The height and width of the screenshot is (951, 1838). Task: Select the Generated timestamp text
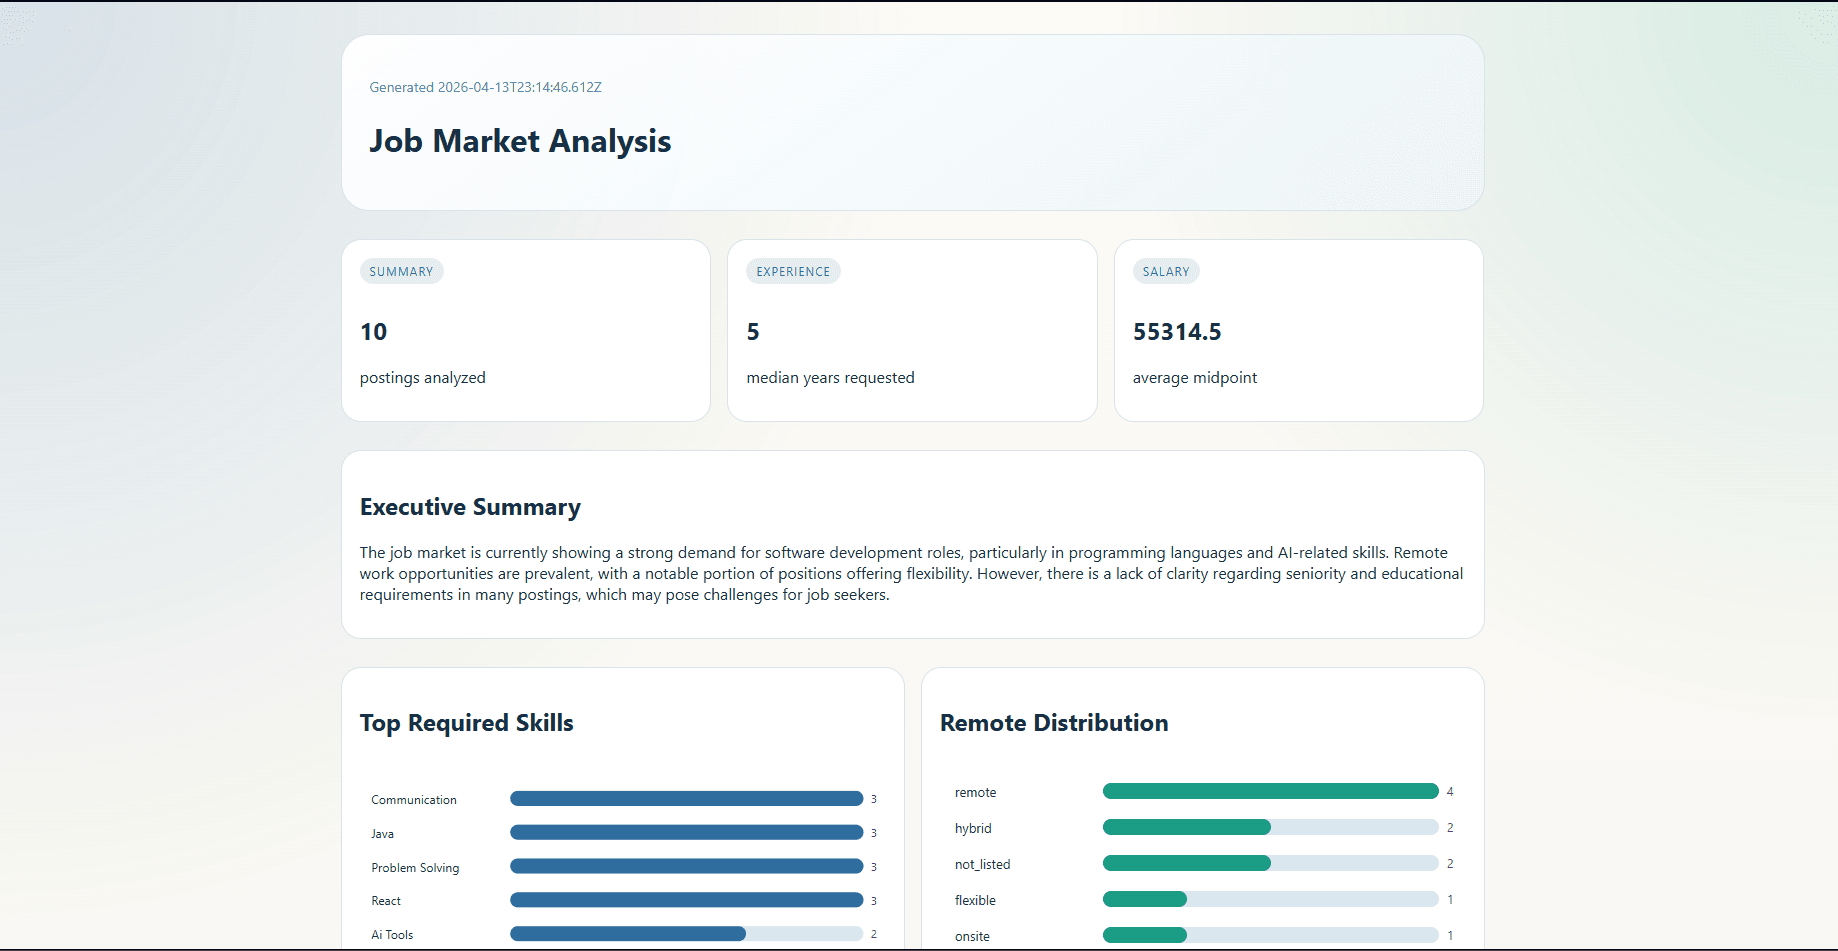click(485, 87)
